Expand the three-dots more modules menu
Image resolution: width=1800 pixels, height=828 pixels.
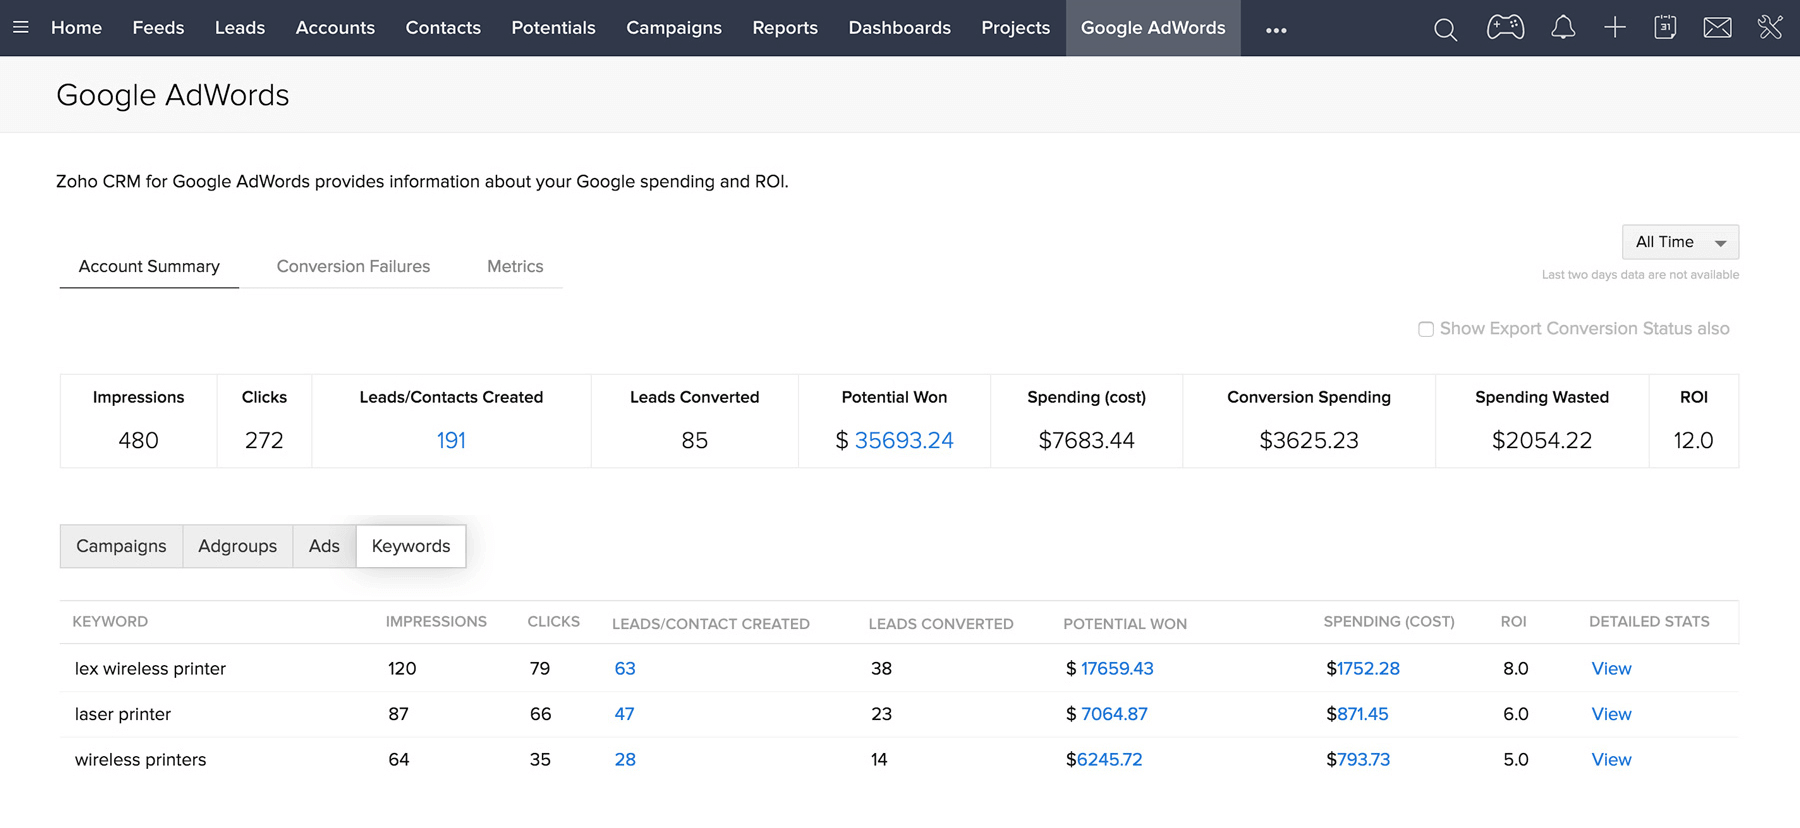[1276, 30]
